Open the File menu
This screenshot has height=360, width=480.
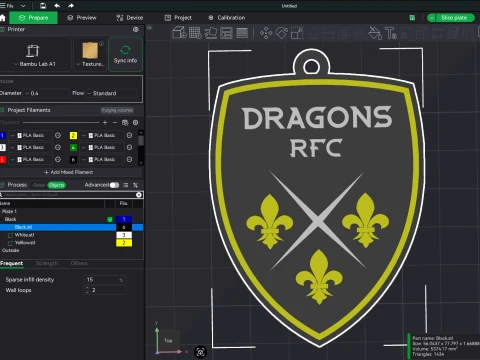(x=7, y=6)
